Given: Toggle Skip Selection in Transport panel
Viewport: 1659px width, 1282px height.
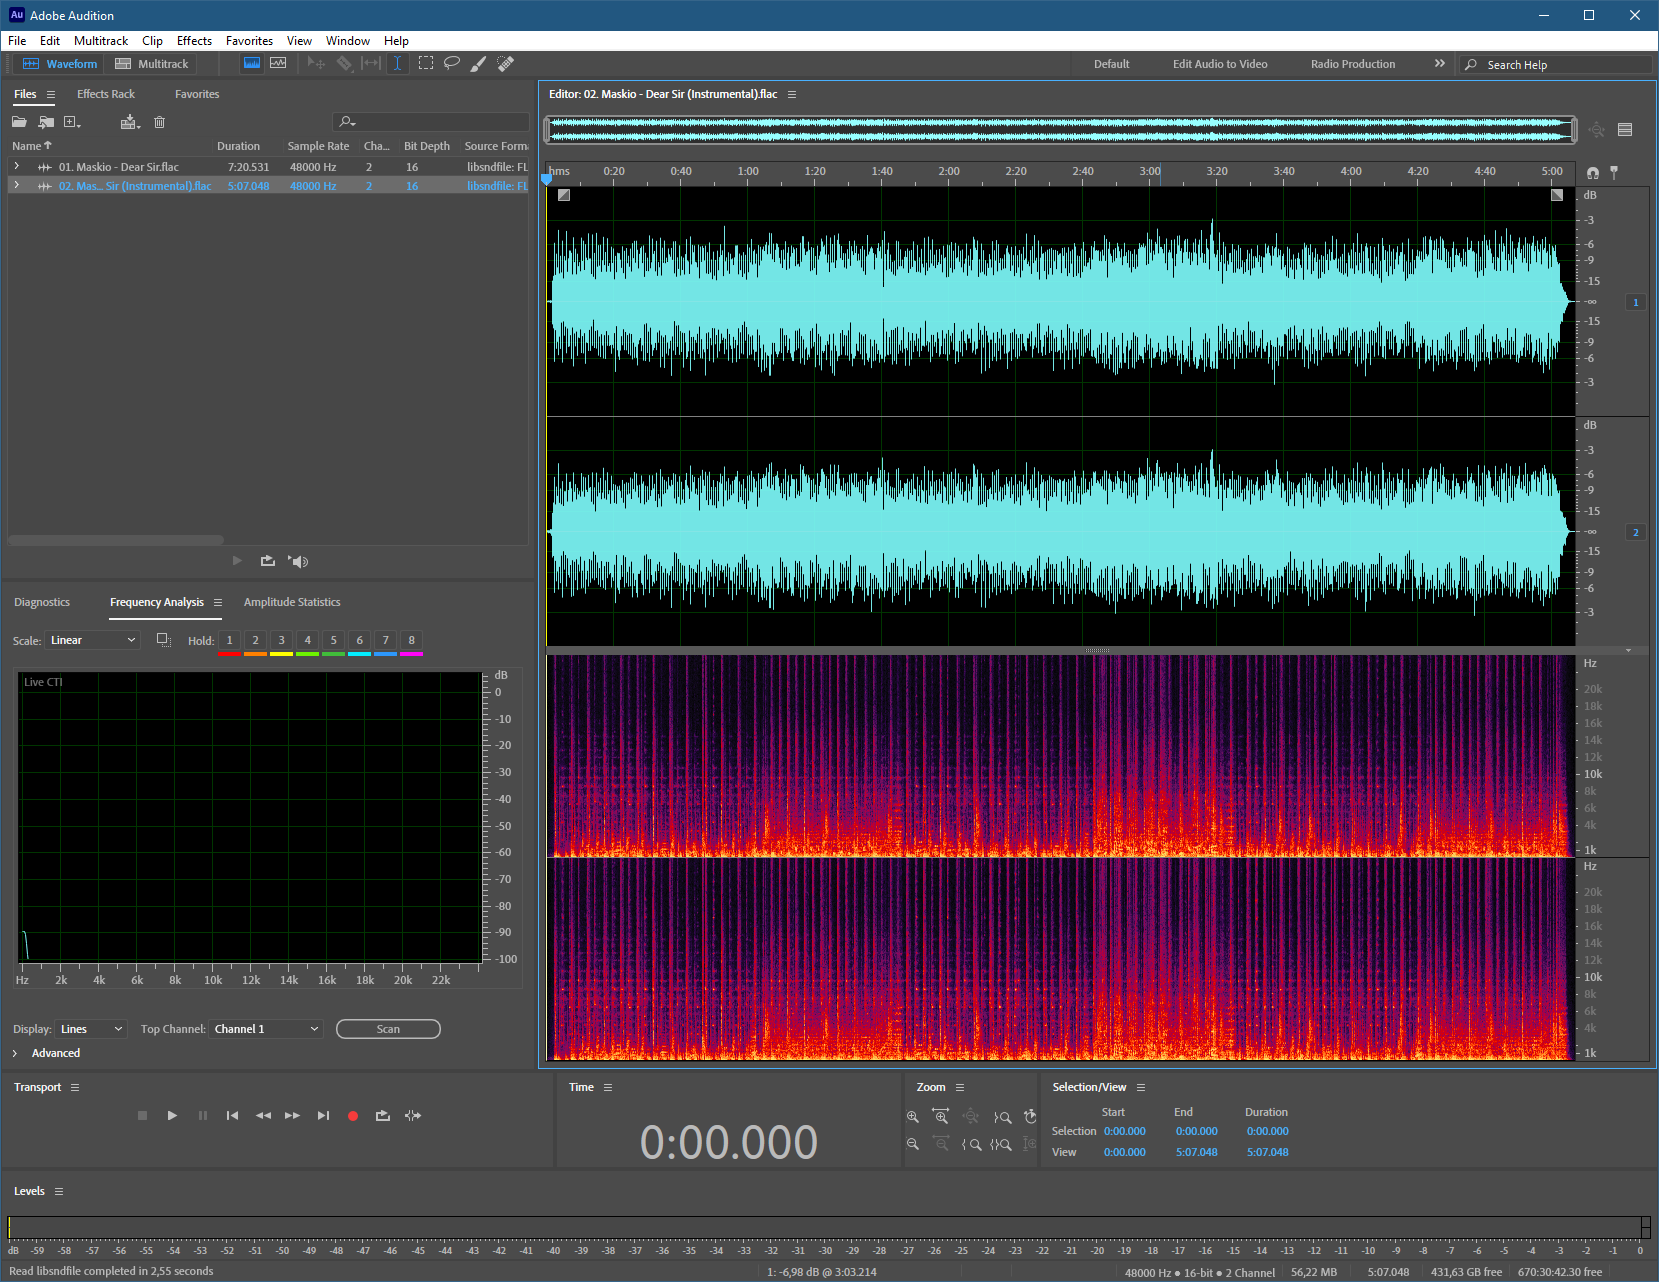Looking at the screenshot, I should point(413,1116).
